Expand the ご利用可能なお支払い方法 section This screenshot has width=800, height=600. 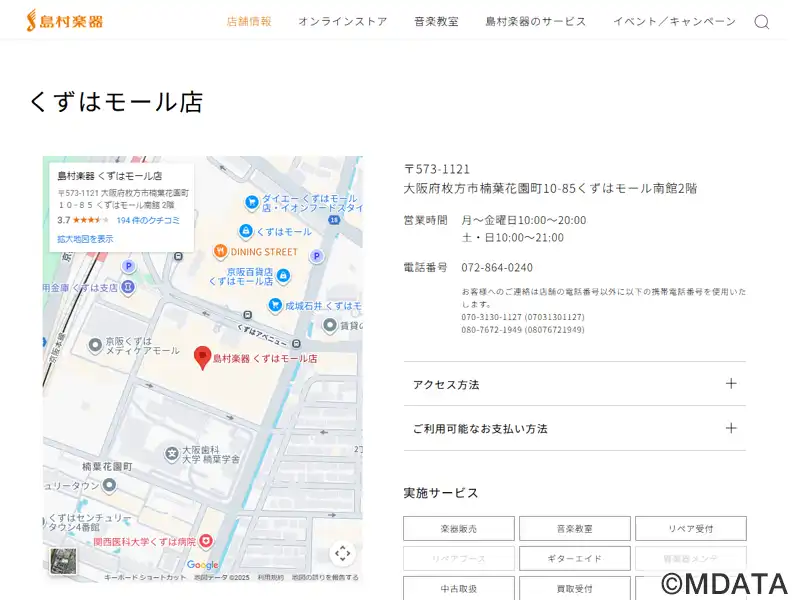coord(574,428)
